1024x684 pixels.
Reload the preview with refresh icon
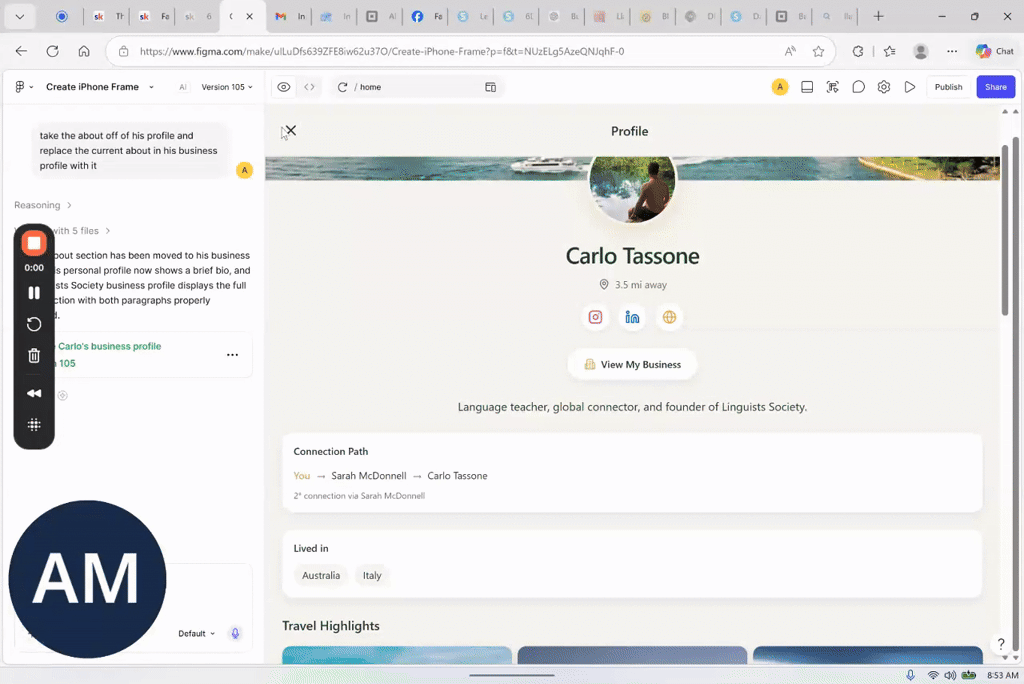(x=342, y=87)
